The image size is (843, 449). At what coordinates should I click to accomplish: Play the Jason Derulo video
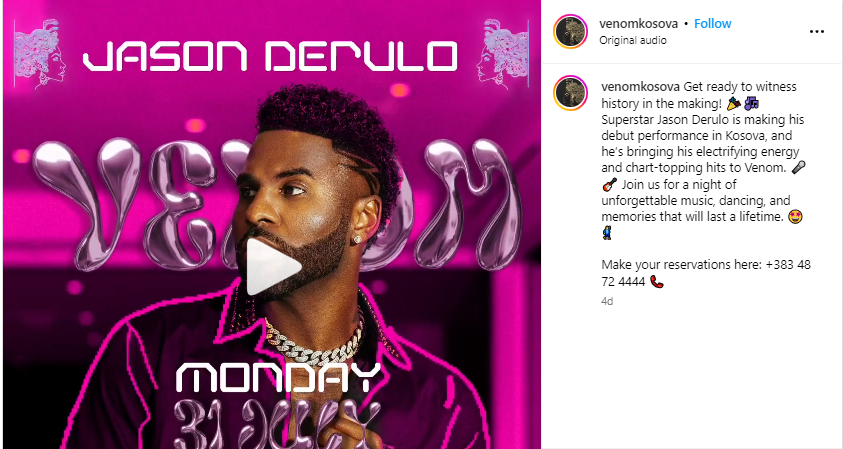point(274,267)
